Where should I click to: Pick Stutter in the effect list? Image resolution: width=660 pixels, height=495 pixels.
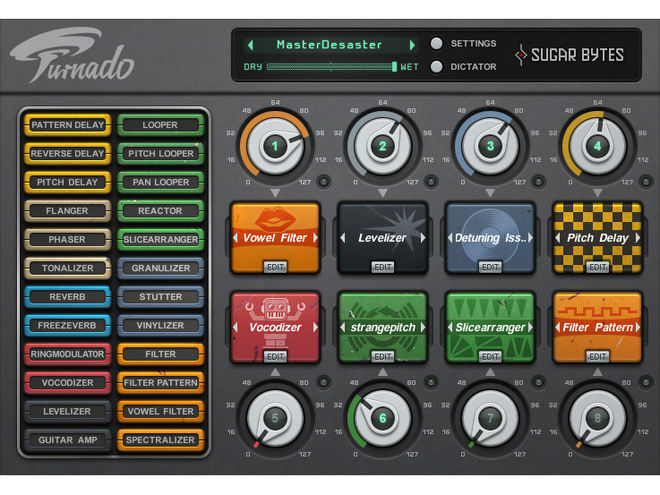(x=160, y=297)
